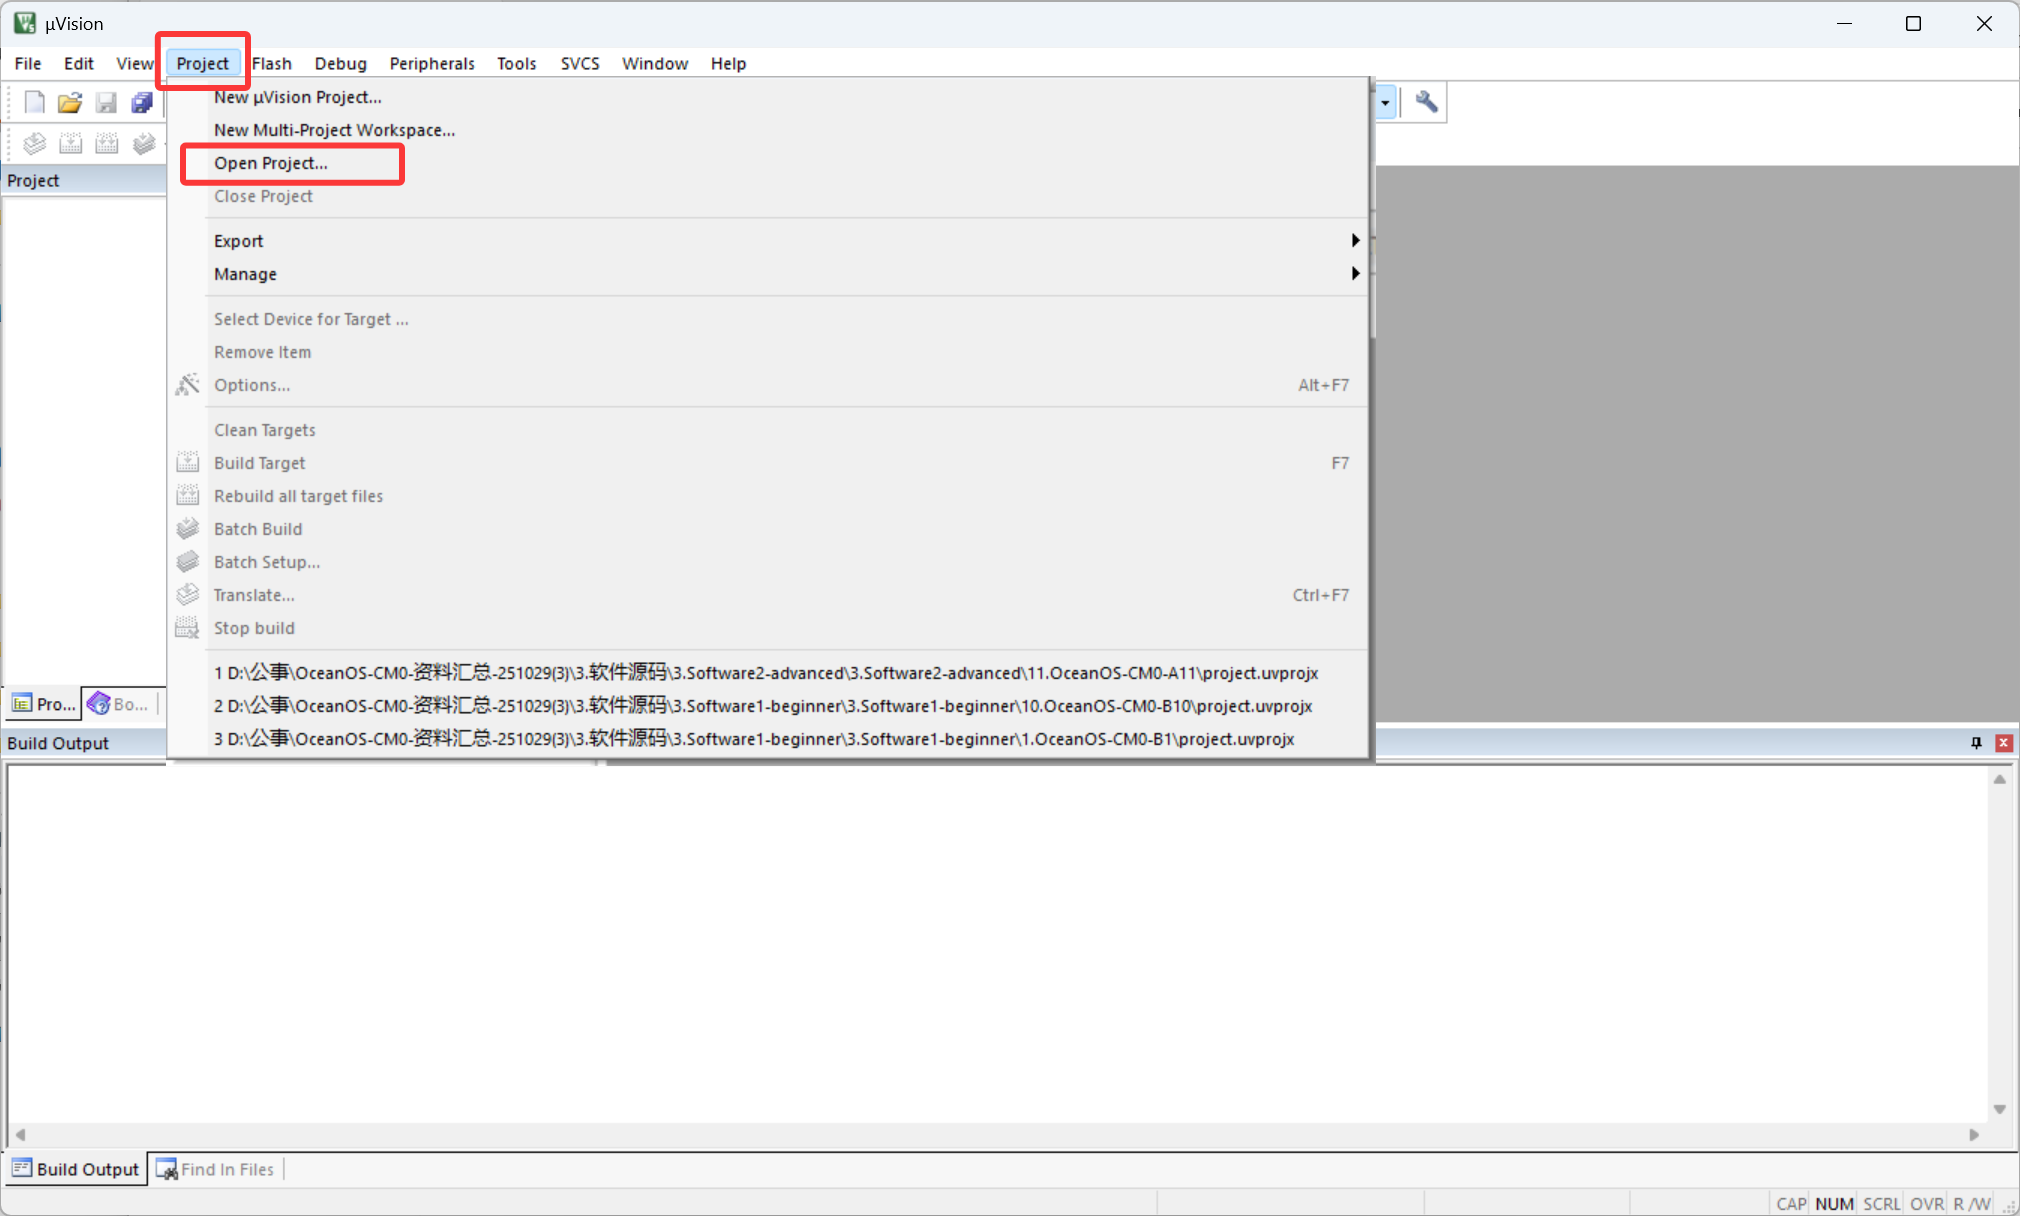2020x1216 pixels.
Task: Click the Build Output scroll-down arrow
Action: pos(1999,1109)
